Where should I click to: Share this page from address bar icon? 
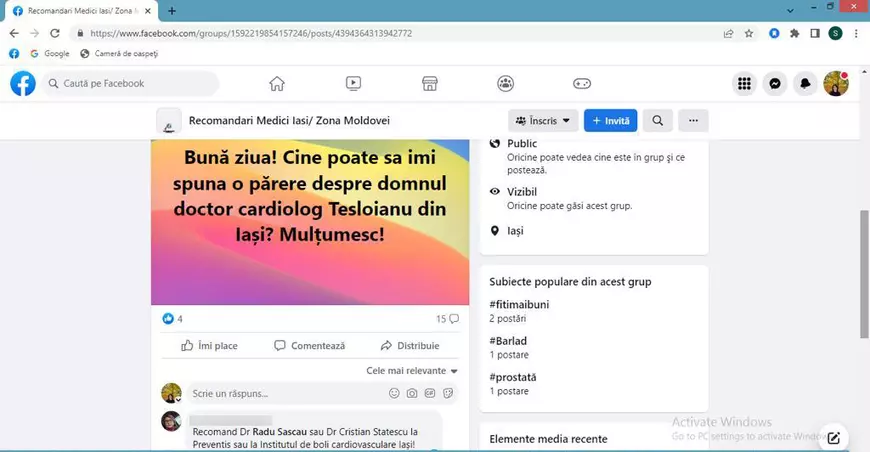(x=729, y=33)
